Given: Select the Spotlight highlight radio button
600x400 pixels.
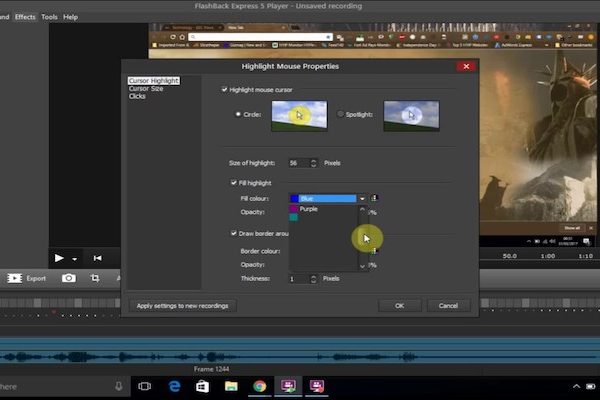Looking at the screenshot, I should tap(340, 114).
